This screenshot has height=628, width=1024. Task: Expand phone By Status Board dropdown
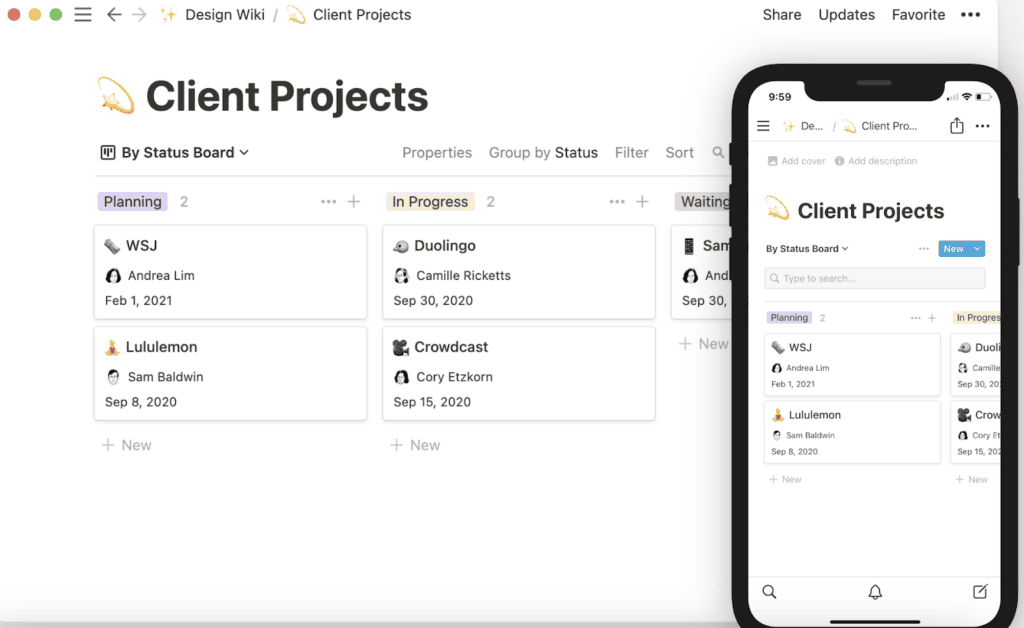point(807,249)
